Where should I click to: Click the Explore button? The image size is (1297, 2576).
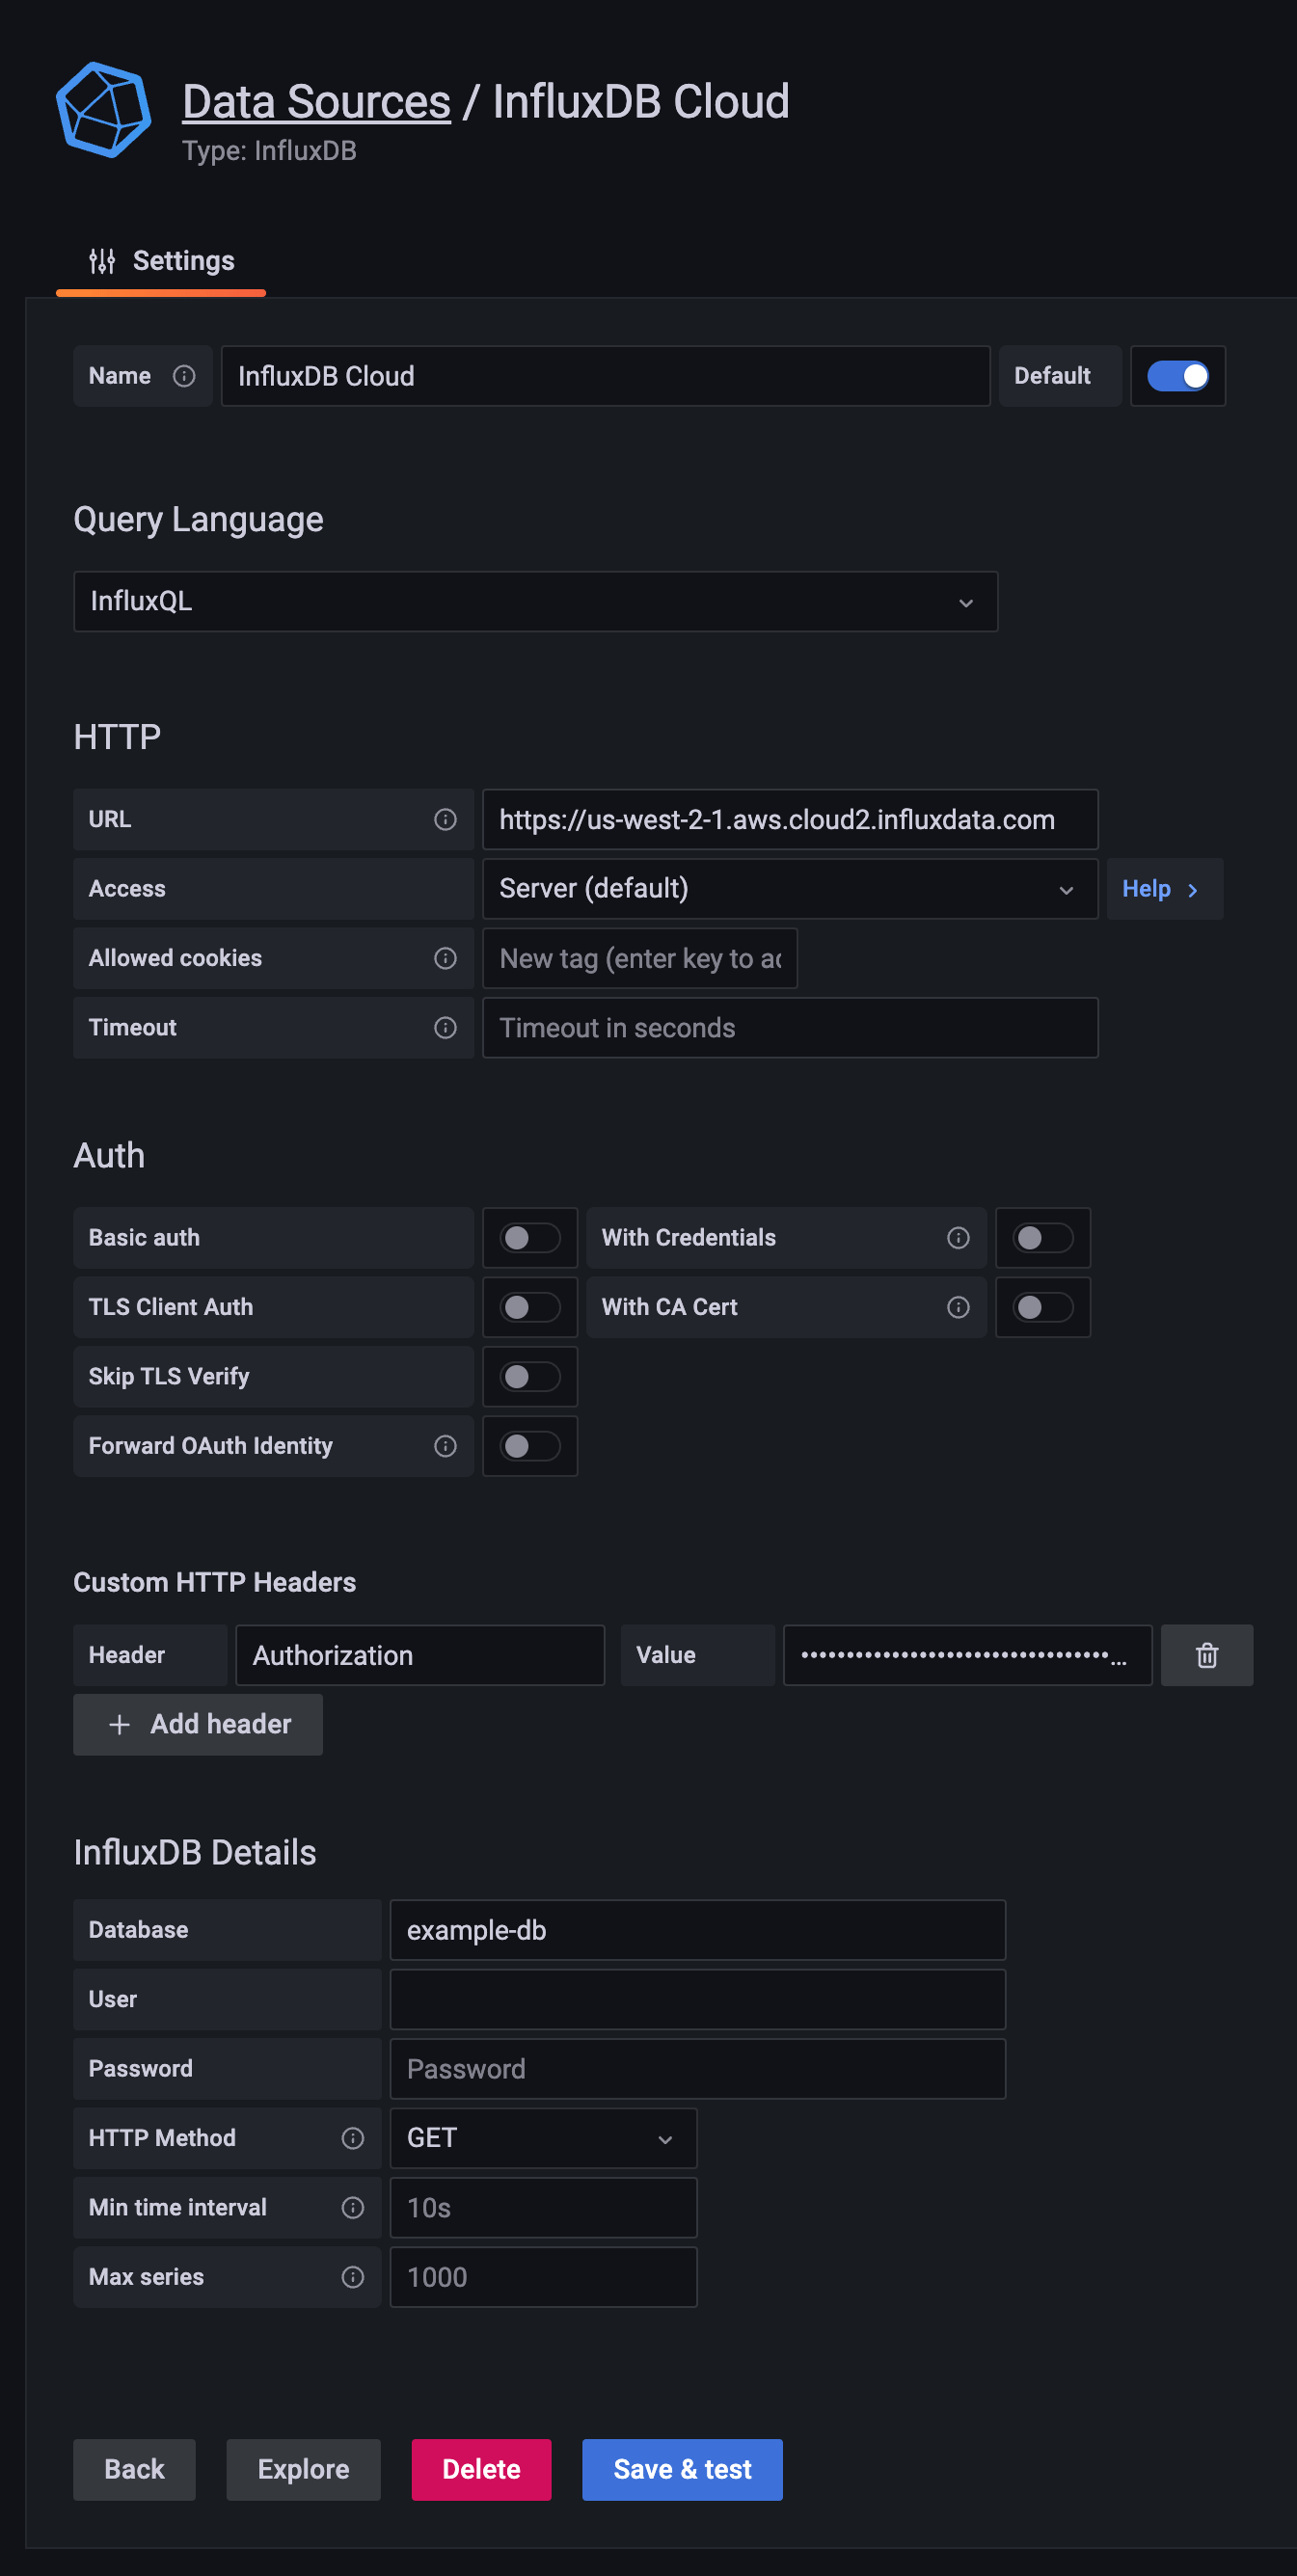click(x=303, y=2469)
